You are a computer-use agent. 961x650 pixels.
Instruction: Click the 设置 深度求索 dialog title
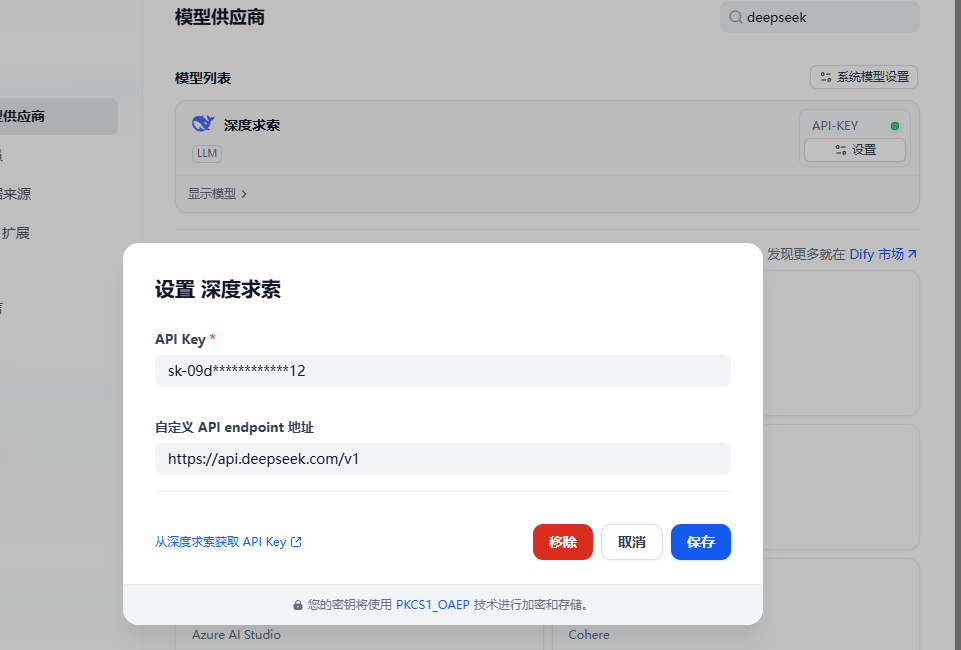tap(218, 289)
